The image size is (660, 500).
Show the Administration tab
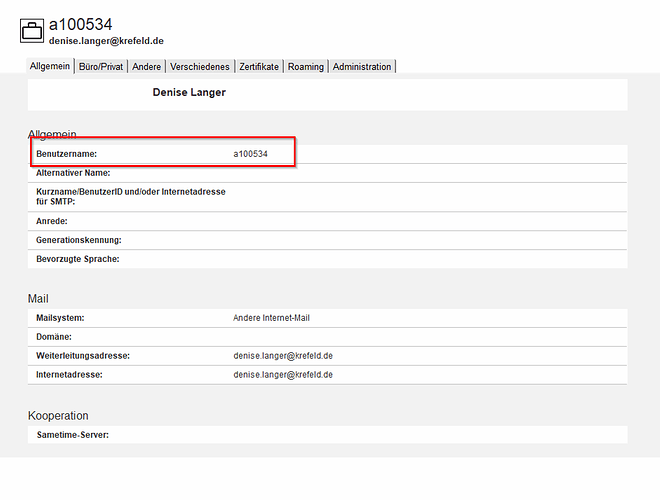point(362,67)
